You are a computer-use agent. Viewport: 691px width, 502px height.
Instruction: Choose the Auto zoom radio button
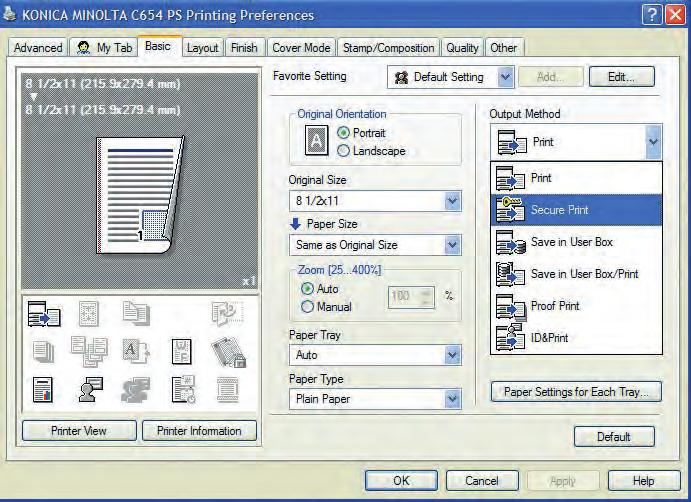click(x=307, y=289)
